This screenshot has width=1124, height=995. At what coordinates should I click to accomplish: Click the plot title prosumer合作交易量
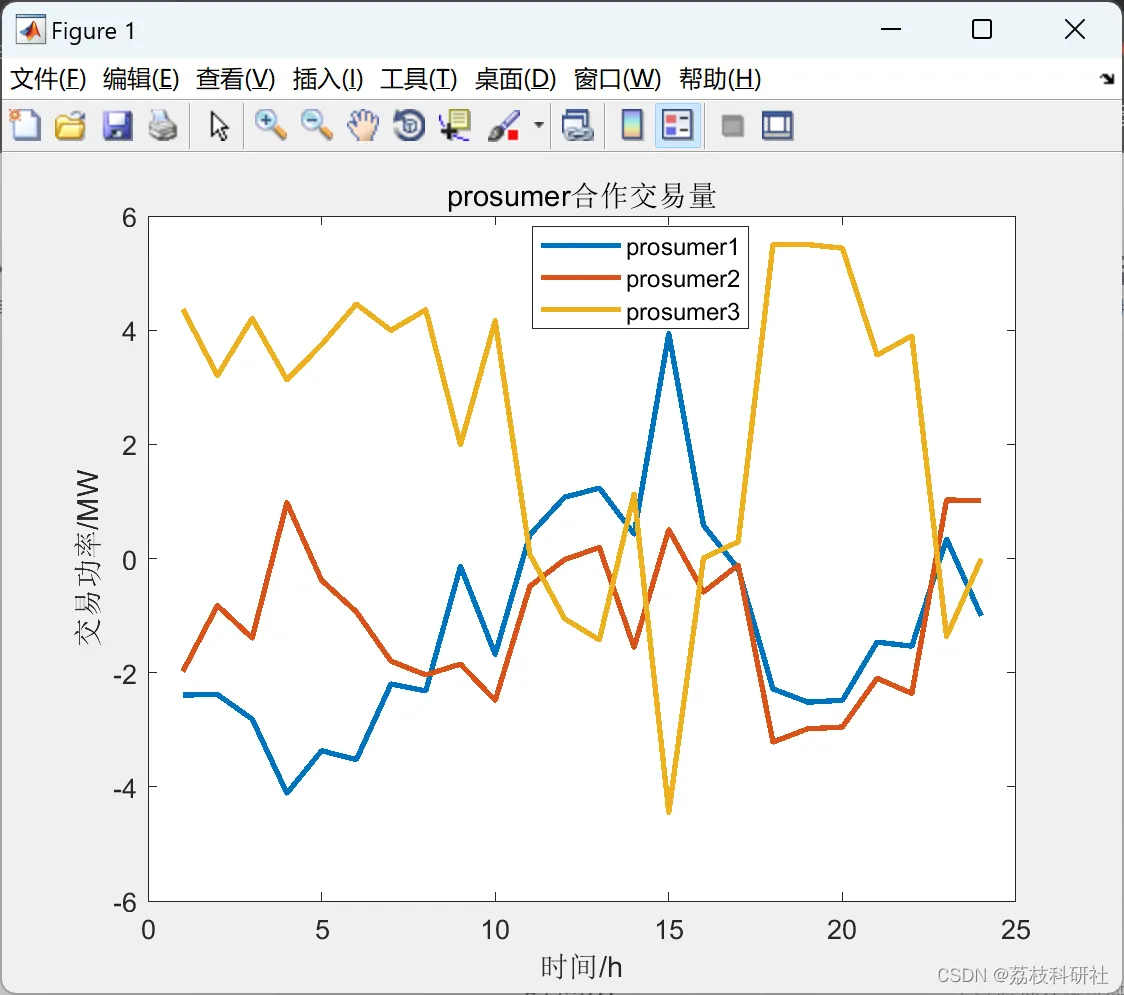tap(581, 196)
